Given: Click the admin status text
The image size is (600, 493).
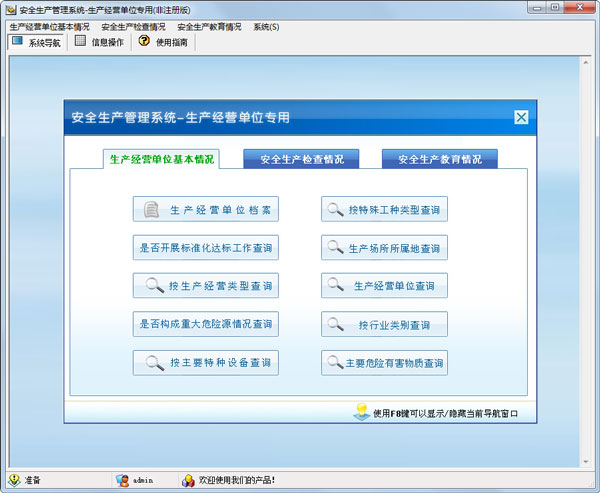Looking at the screenshot, I should 143,480.
